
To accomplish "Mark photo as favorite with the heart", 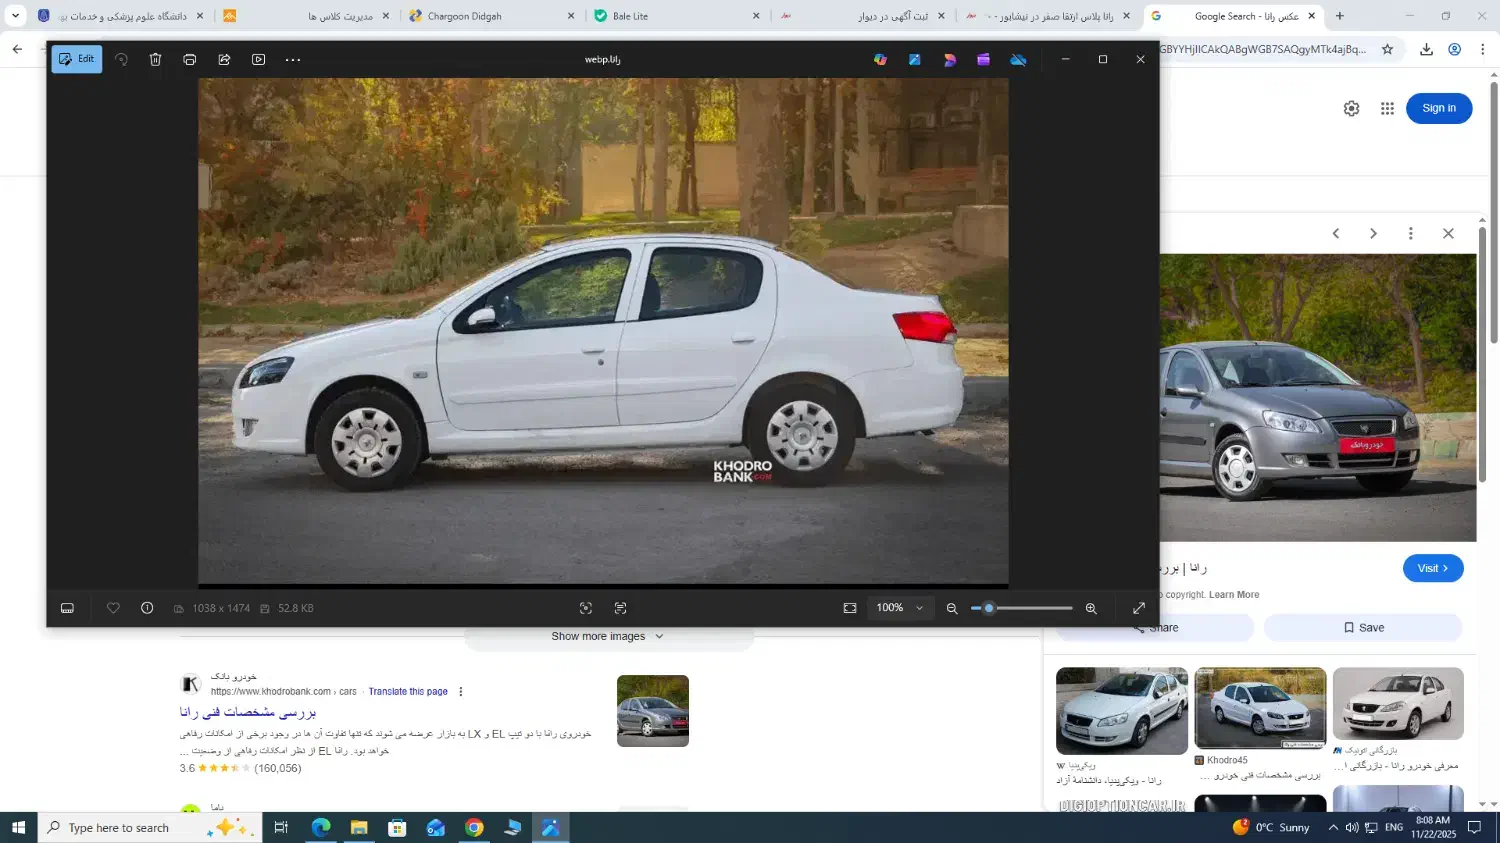I will [x=113, y=608].
